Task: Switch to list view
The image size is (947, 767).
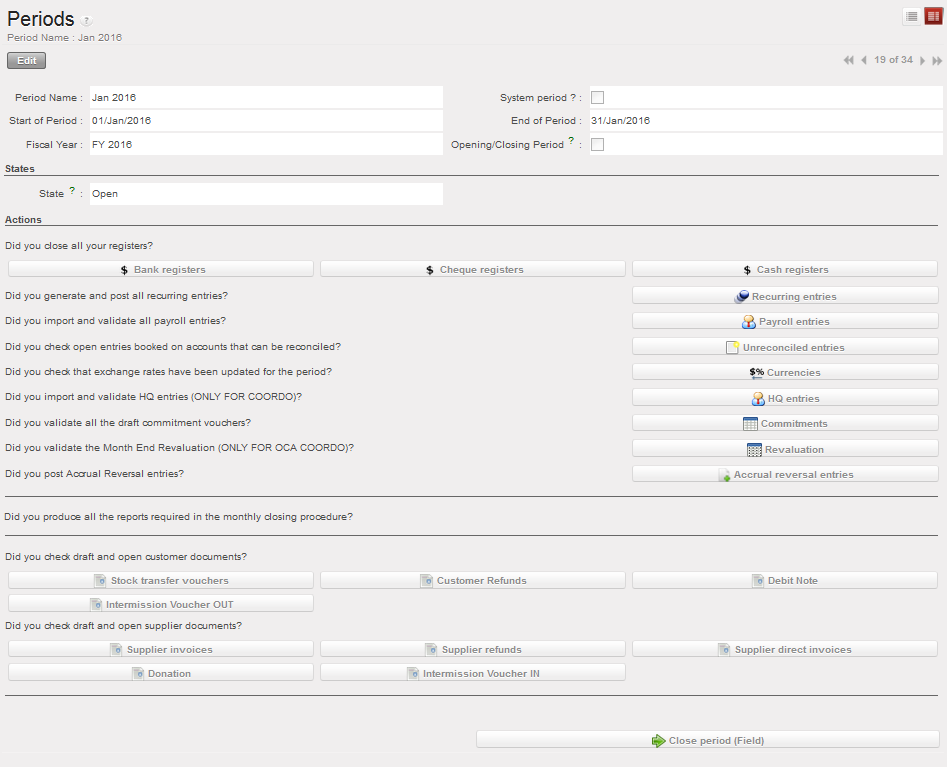Action: click(911, 16)
